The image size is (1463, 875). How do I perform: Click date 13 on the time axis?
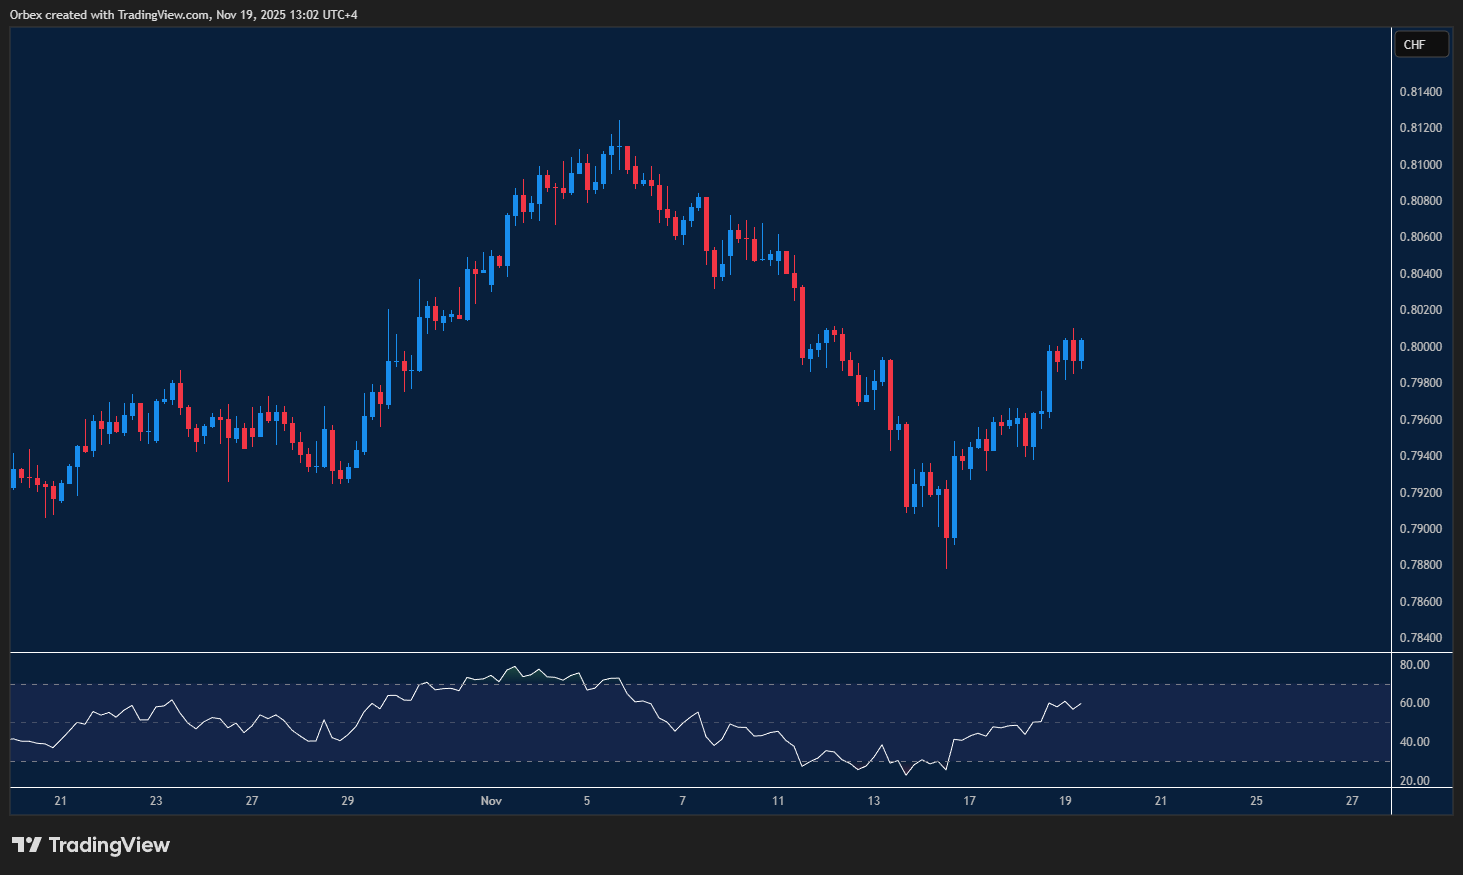(x=873, y=801)
